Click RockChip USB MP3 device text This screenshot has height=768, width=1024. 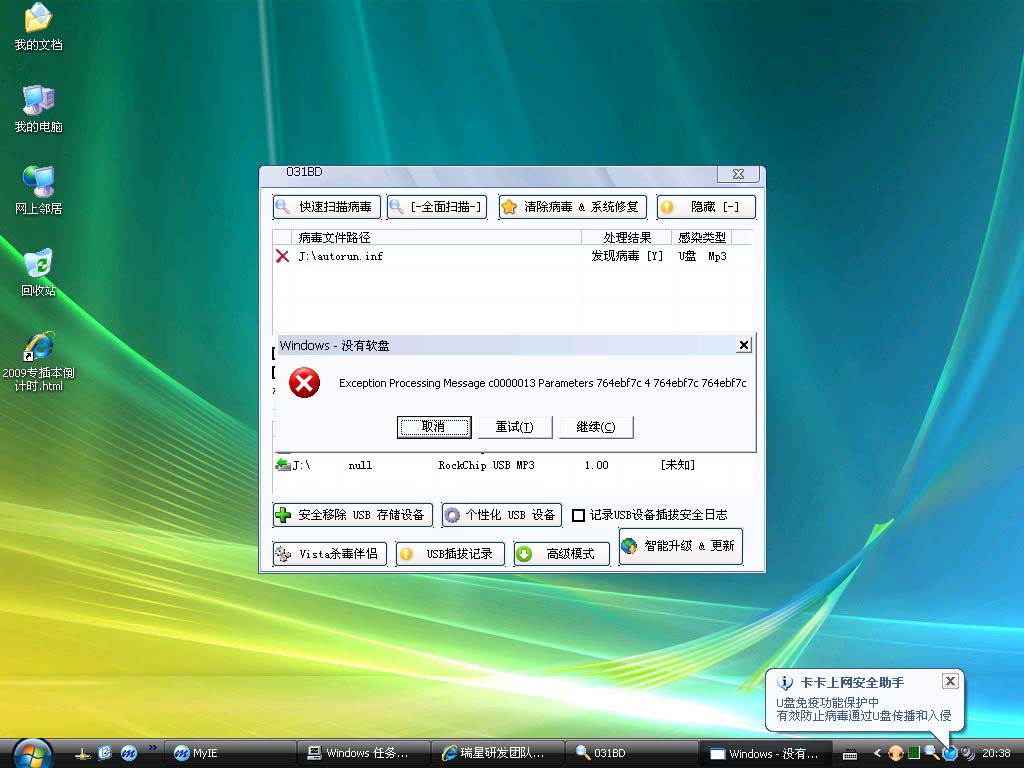click(486, 465)
